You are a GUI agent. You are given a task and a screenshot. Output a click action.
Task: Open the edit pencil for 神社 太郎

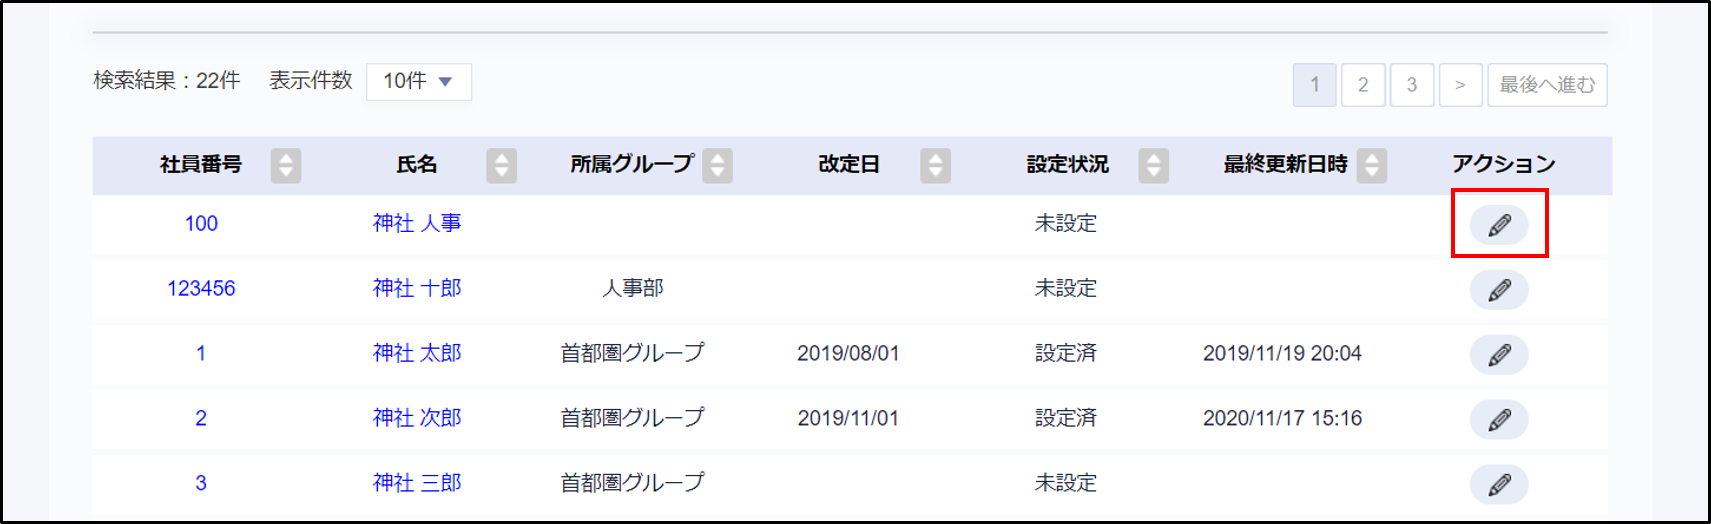(x=1498, y=355)
